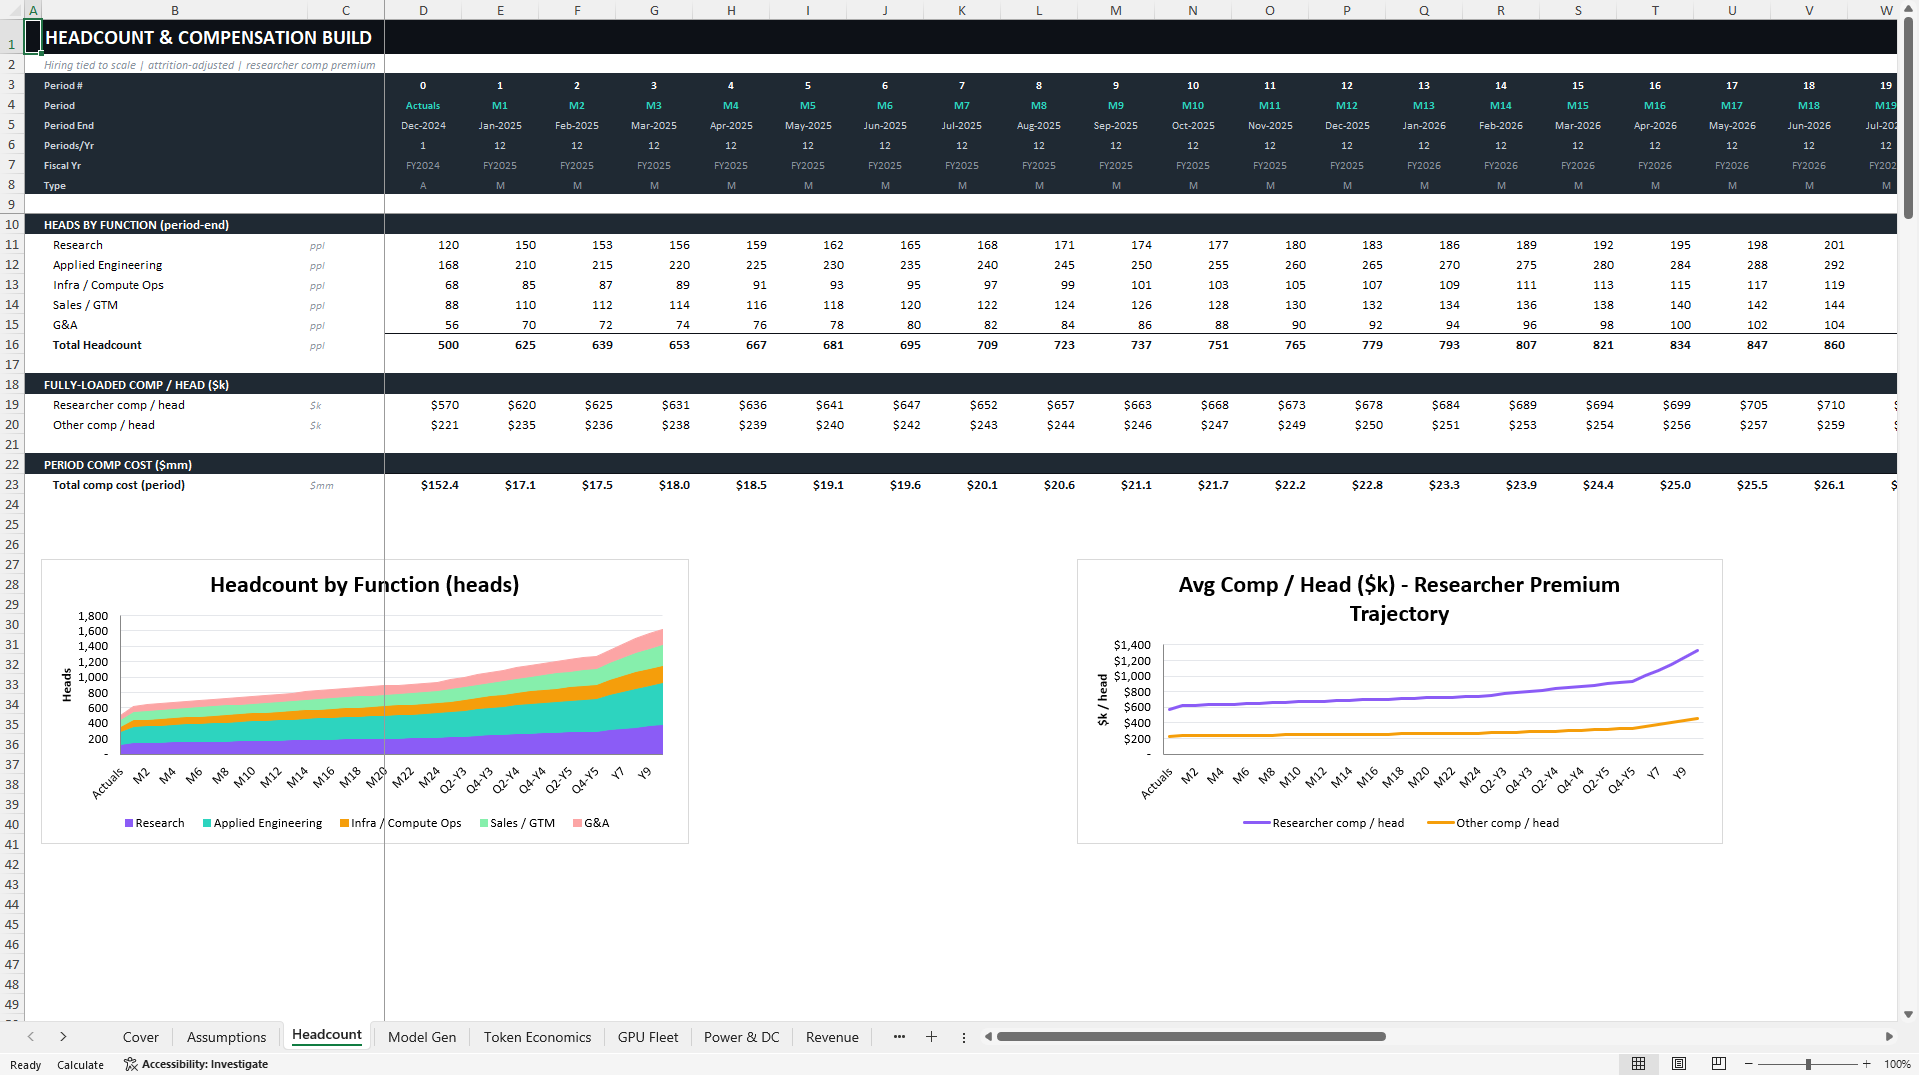
Task: Click the Avg Comp / Head chart title
Action: coord(1399,599)
